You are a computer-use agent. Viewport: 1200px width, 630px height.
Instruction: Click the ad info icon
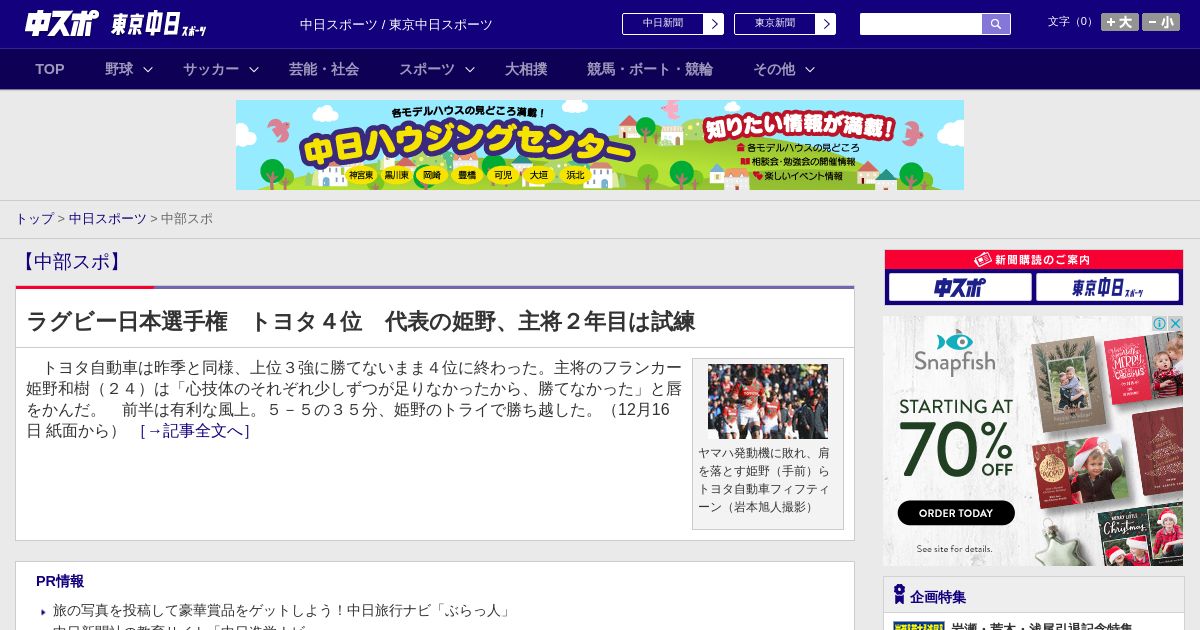click(x=1161, y=324)
